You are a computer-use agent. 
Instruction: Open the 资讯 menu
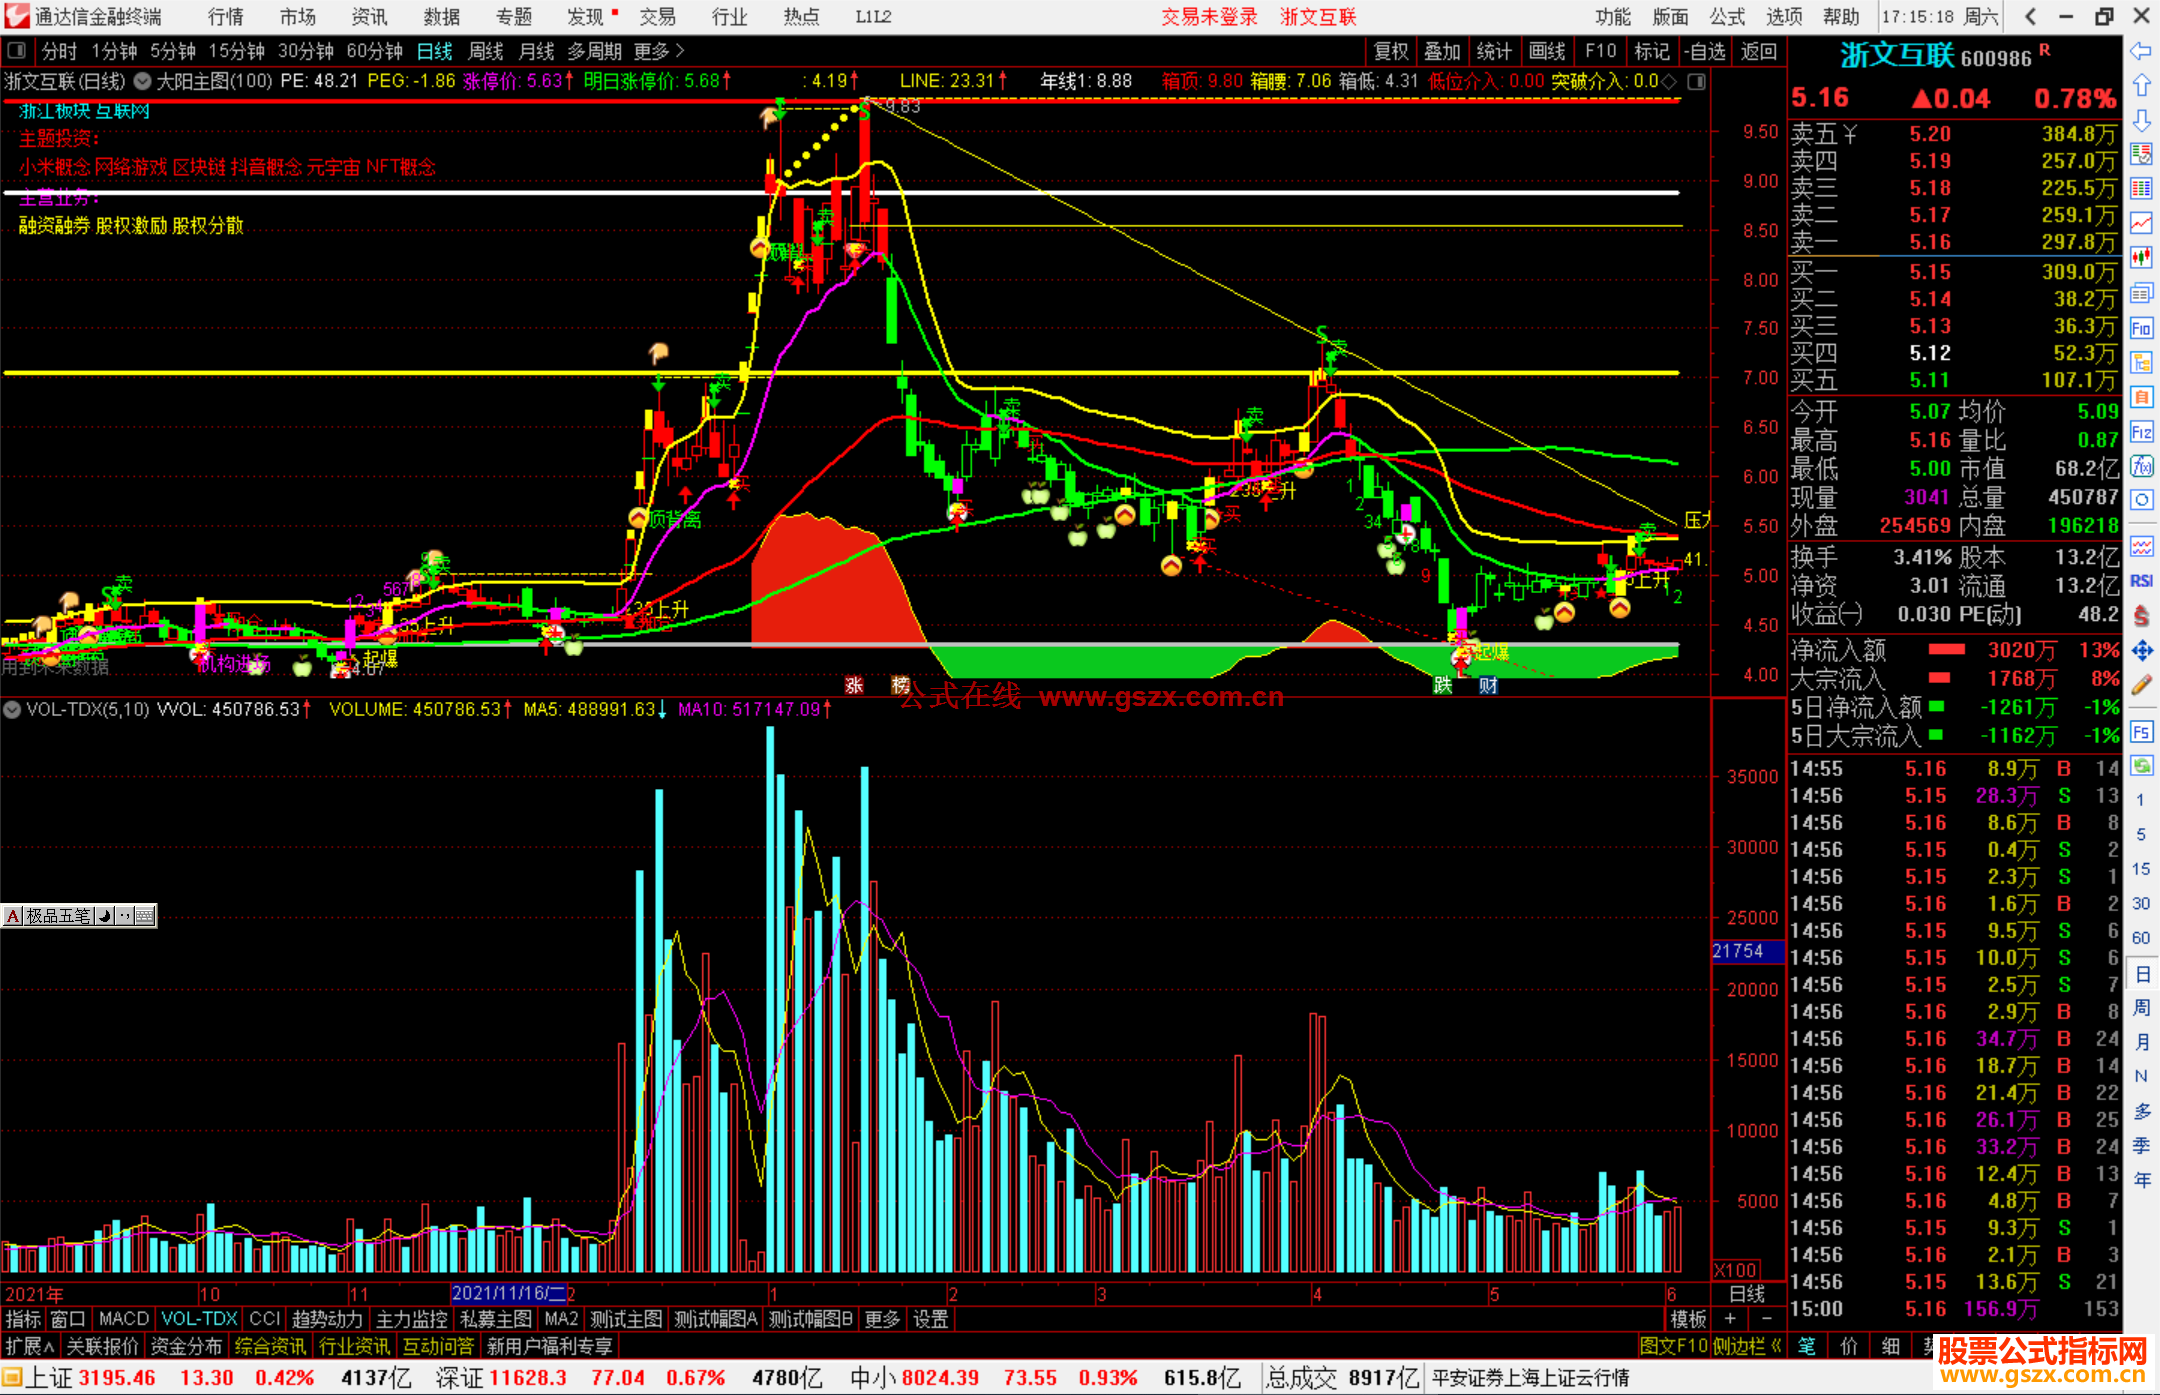click(x=369, y=16)
